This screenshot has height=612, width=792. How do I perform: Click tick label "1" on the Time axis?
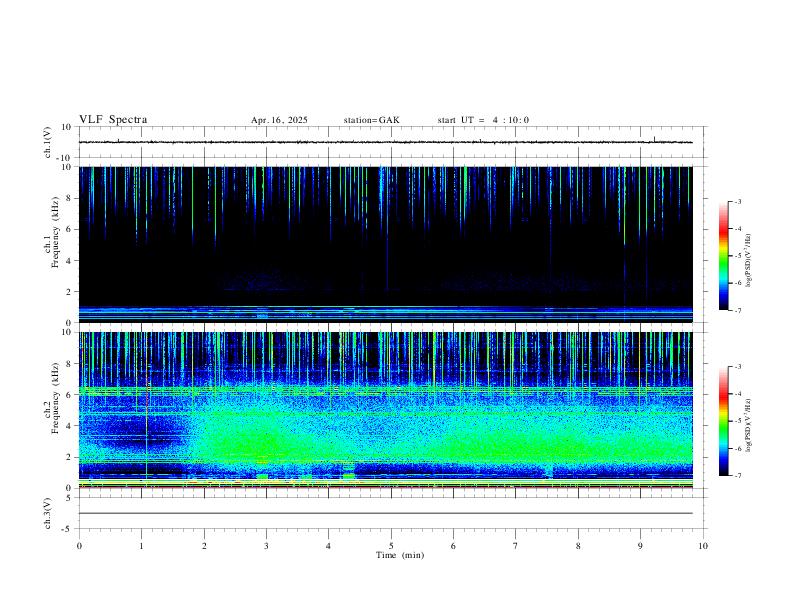coord(141,546)
